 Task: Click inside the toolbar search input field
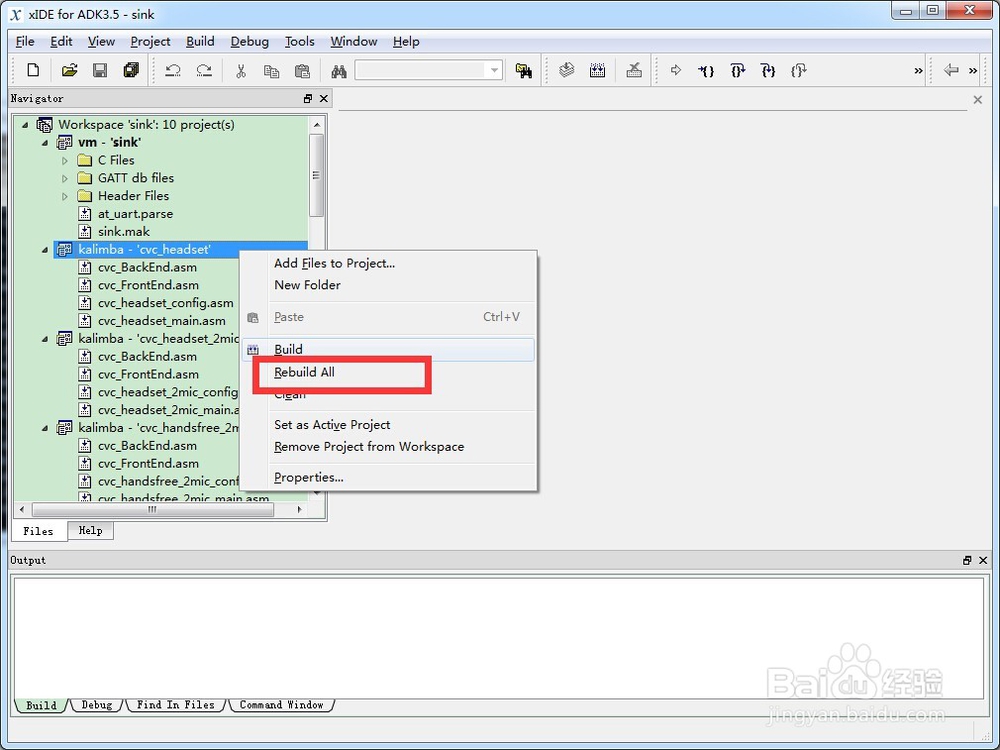(x=421, y=70)
